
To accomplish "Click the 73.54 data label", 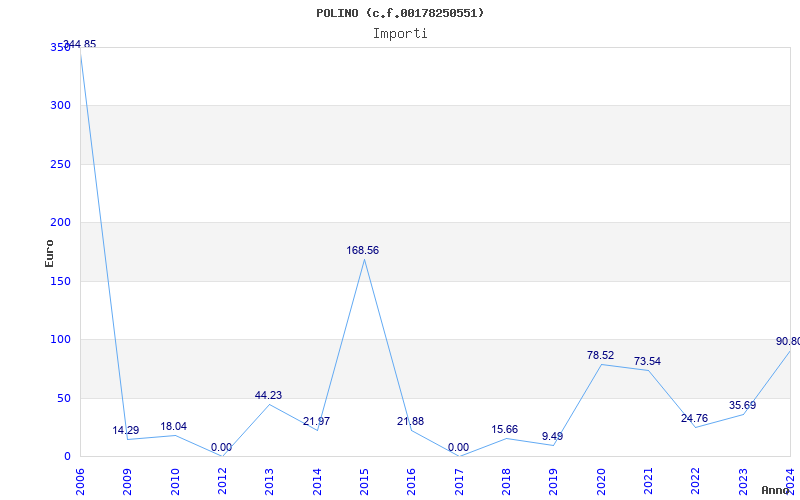I will click(x=647, y=361).
